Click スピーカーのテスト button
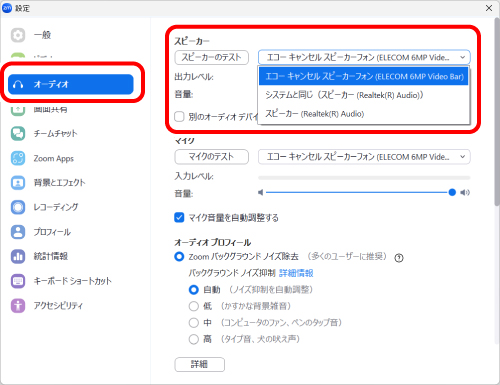Viewport: 500px width, 385px height. [x=212, y=57]
